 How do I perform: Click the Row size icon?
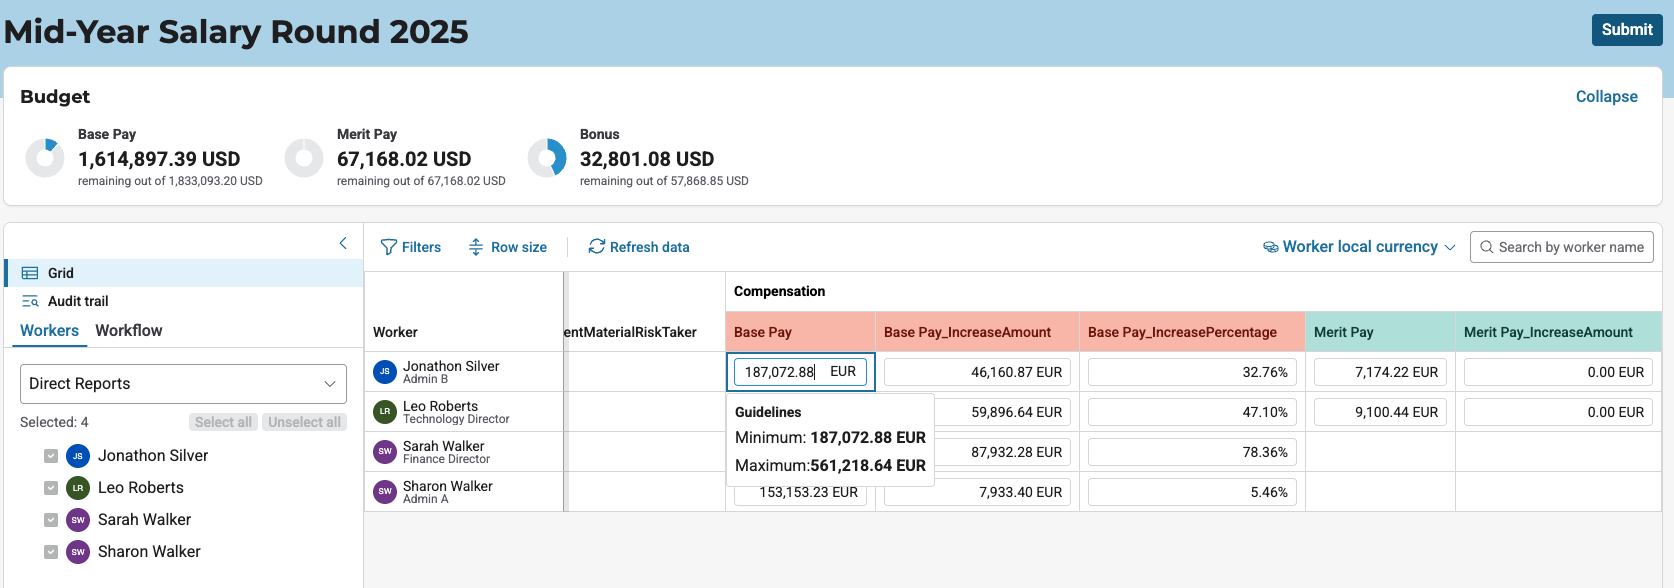coord(476,247)
